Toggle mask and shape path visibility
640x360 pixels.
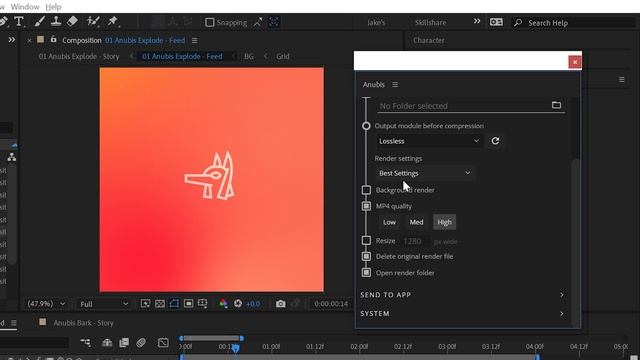pyautogui.click(x=174, y=304)
